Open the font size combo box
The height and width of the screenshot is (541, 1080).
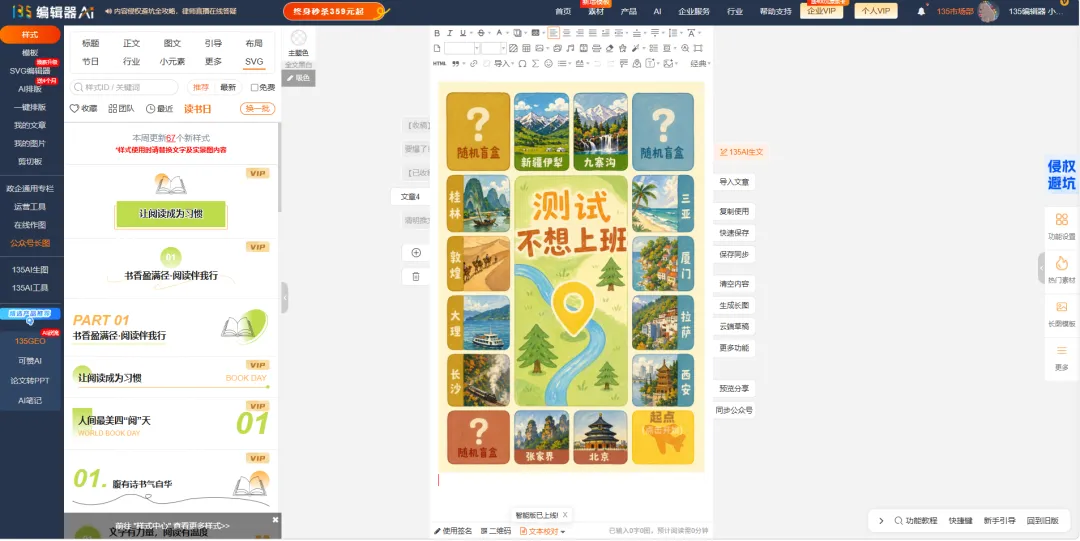click(x=494, y=48)
